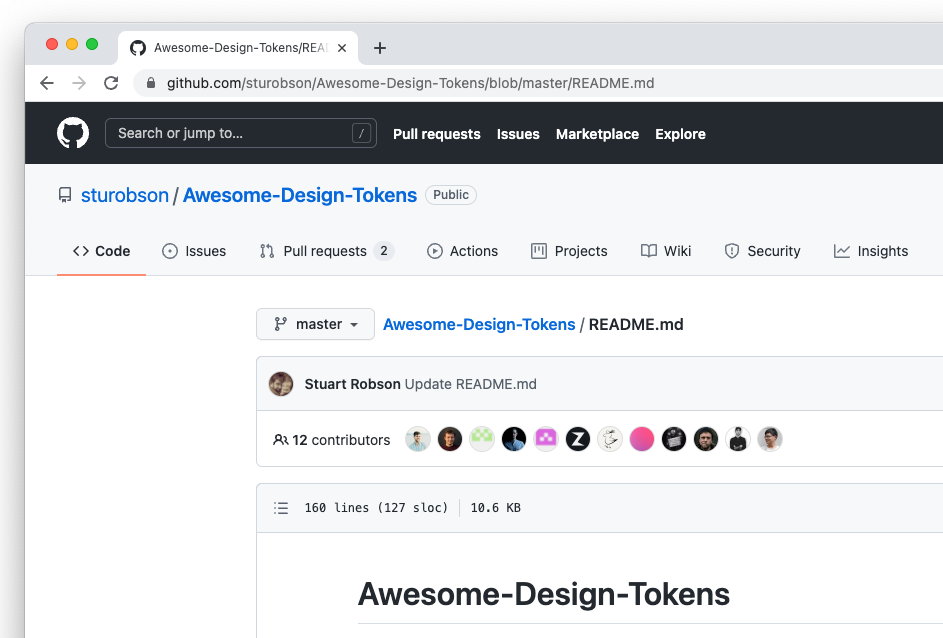Open Explore in the top navigation
Viewport: 943px width, 638px height.
(x=680, y=134)
